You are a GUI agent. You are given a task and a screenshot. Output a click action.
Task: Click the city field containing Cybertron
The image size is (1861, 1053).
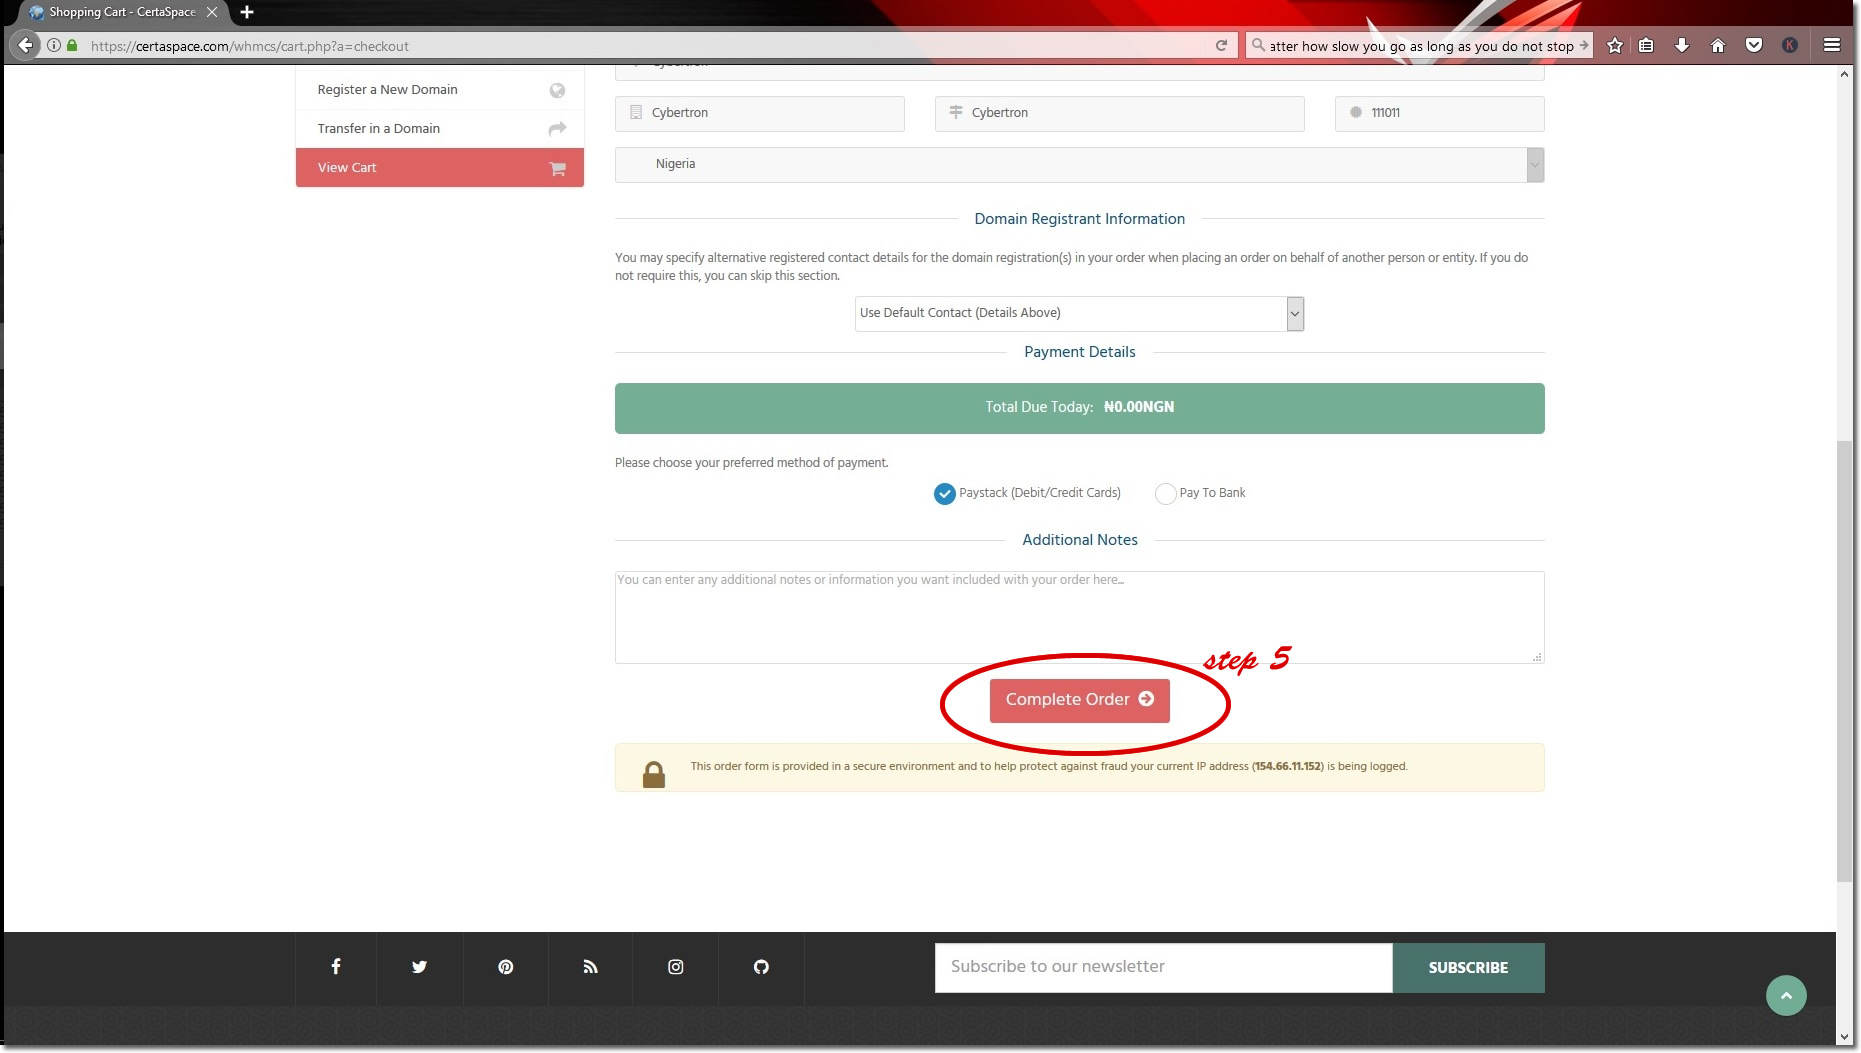[x=760, y=114]
